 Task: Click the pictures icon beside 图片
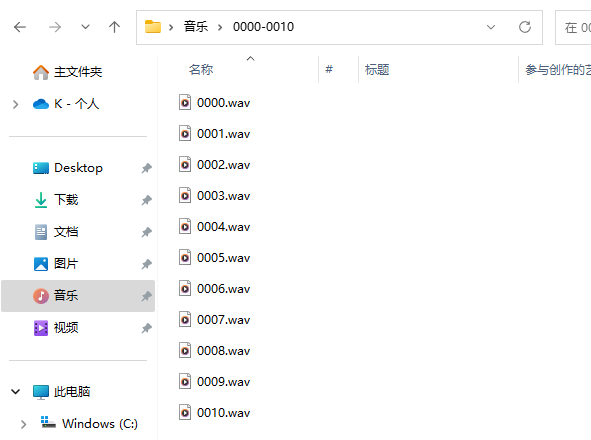point(41,264)
